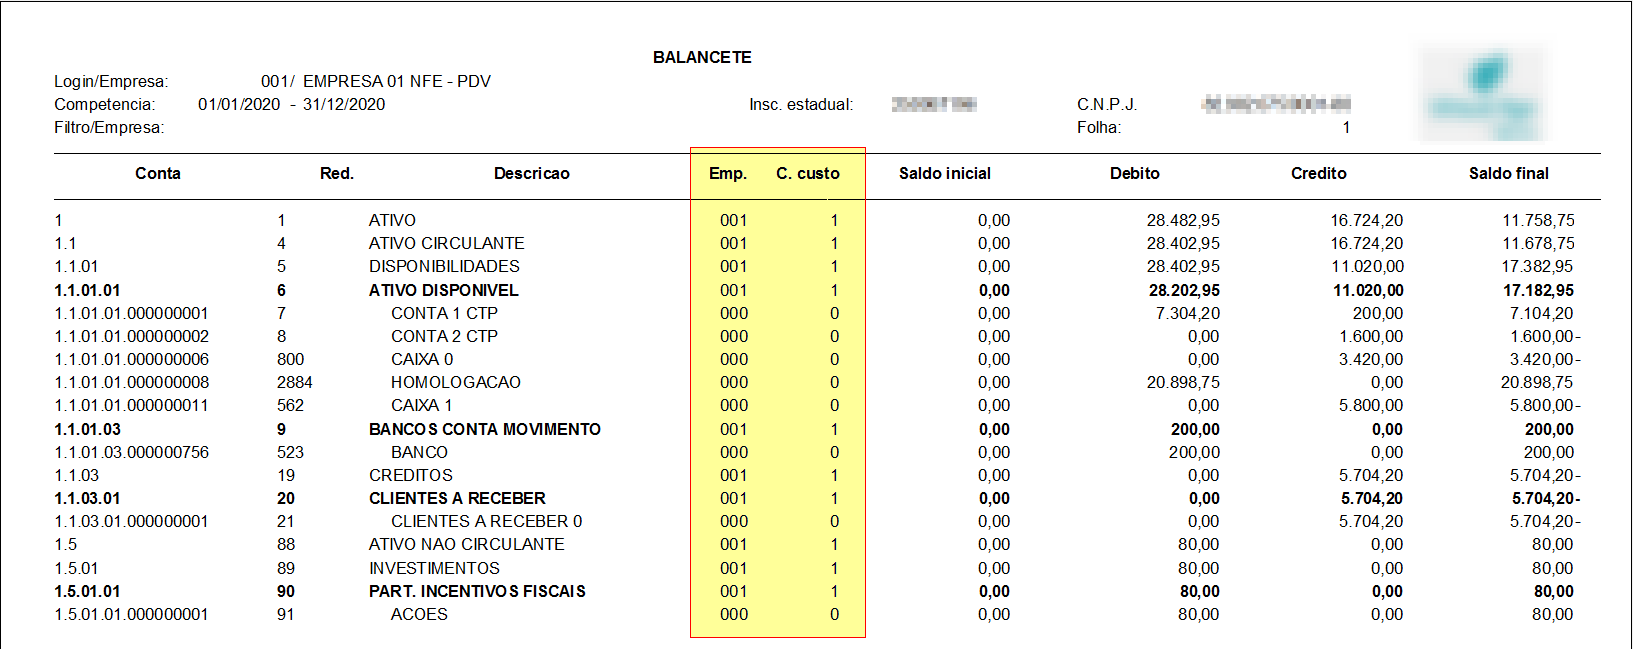Viewport: 1633px width, 649px height.
Task: Click the bold debit value 28.202,95
Action: coord(1184,290)
